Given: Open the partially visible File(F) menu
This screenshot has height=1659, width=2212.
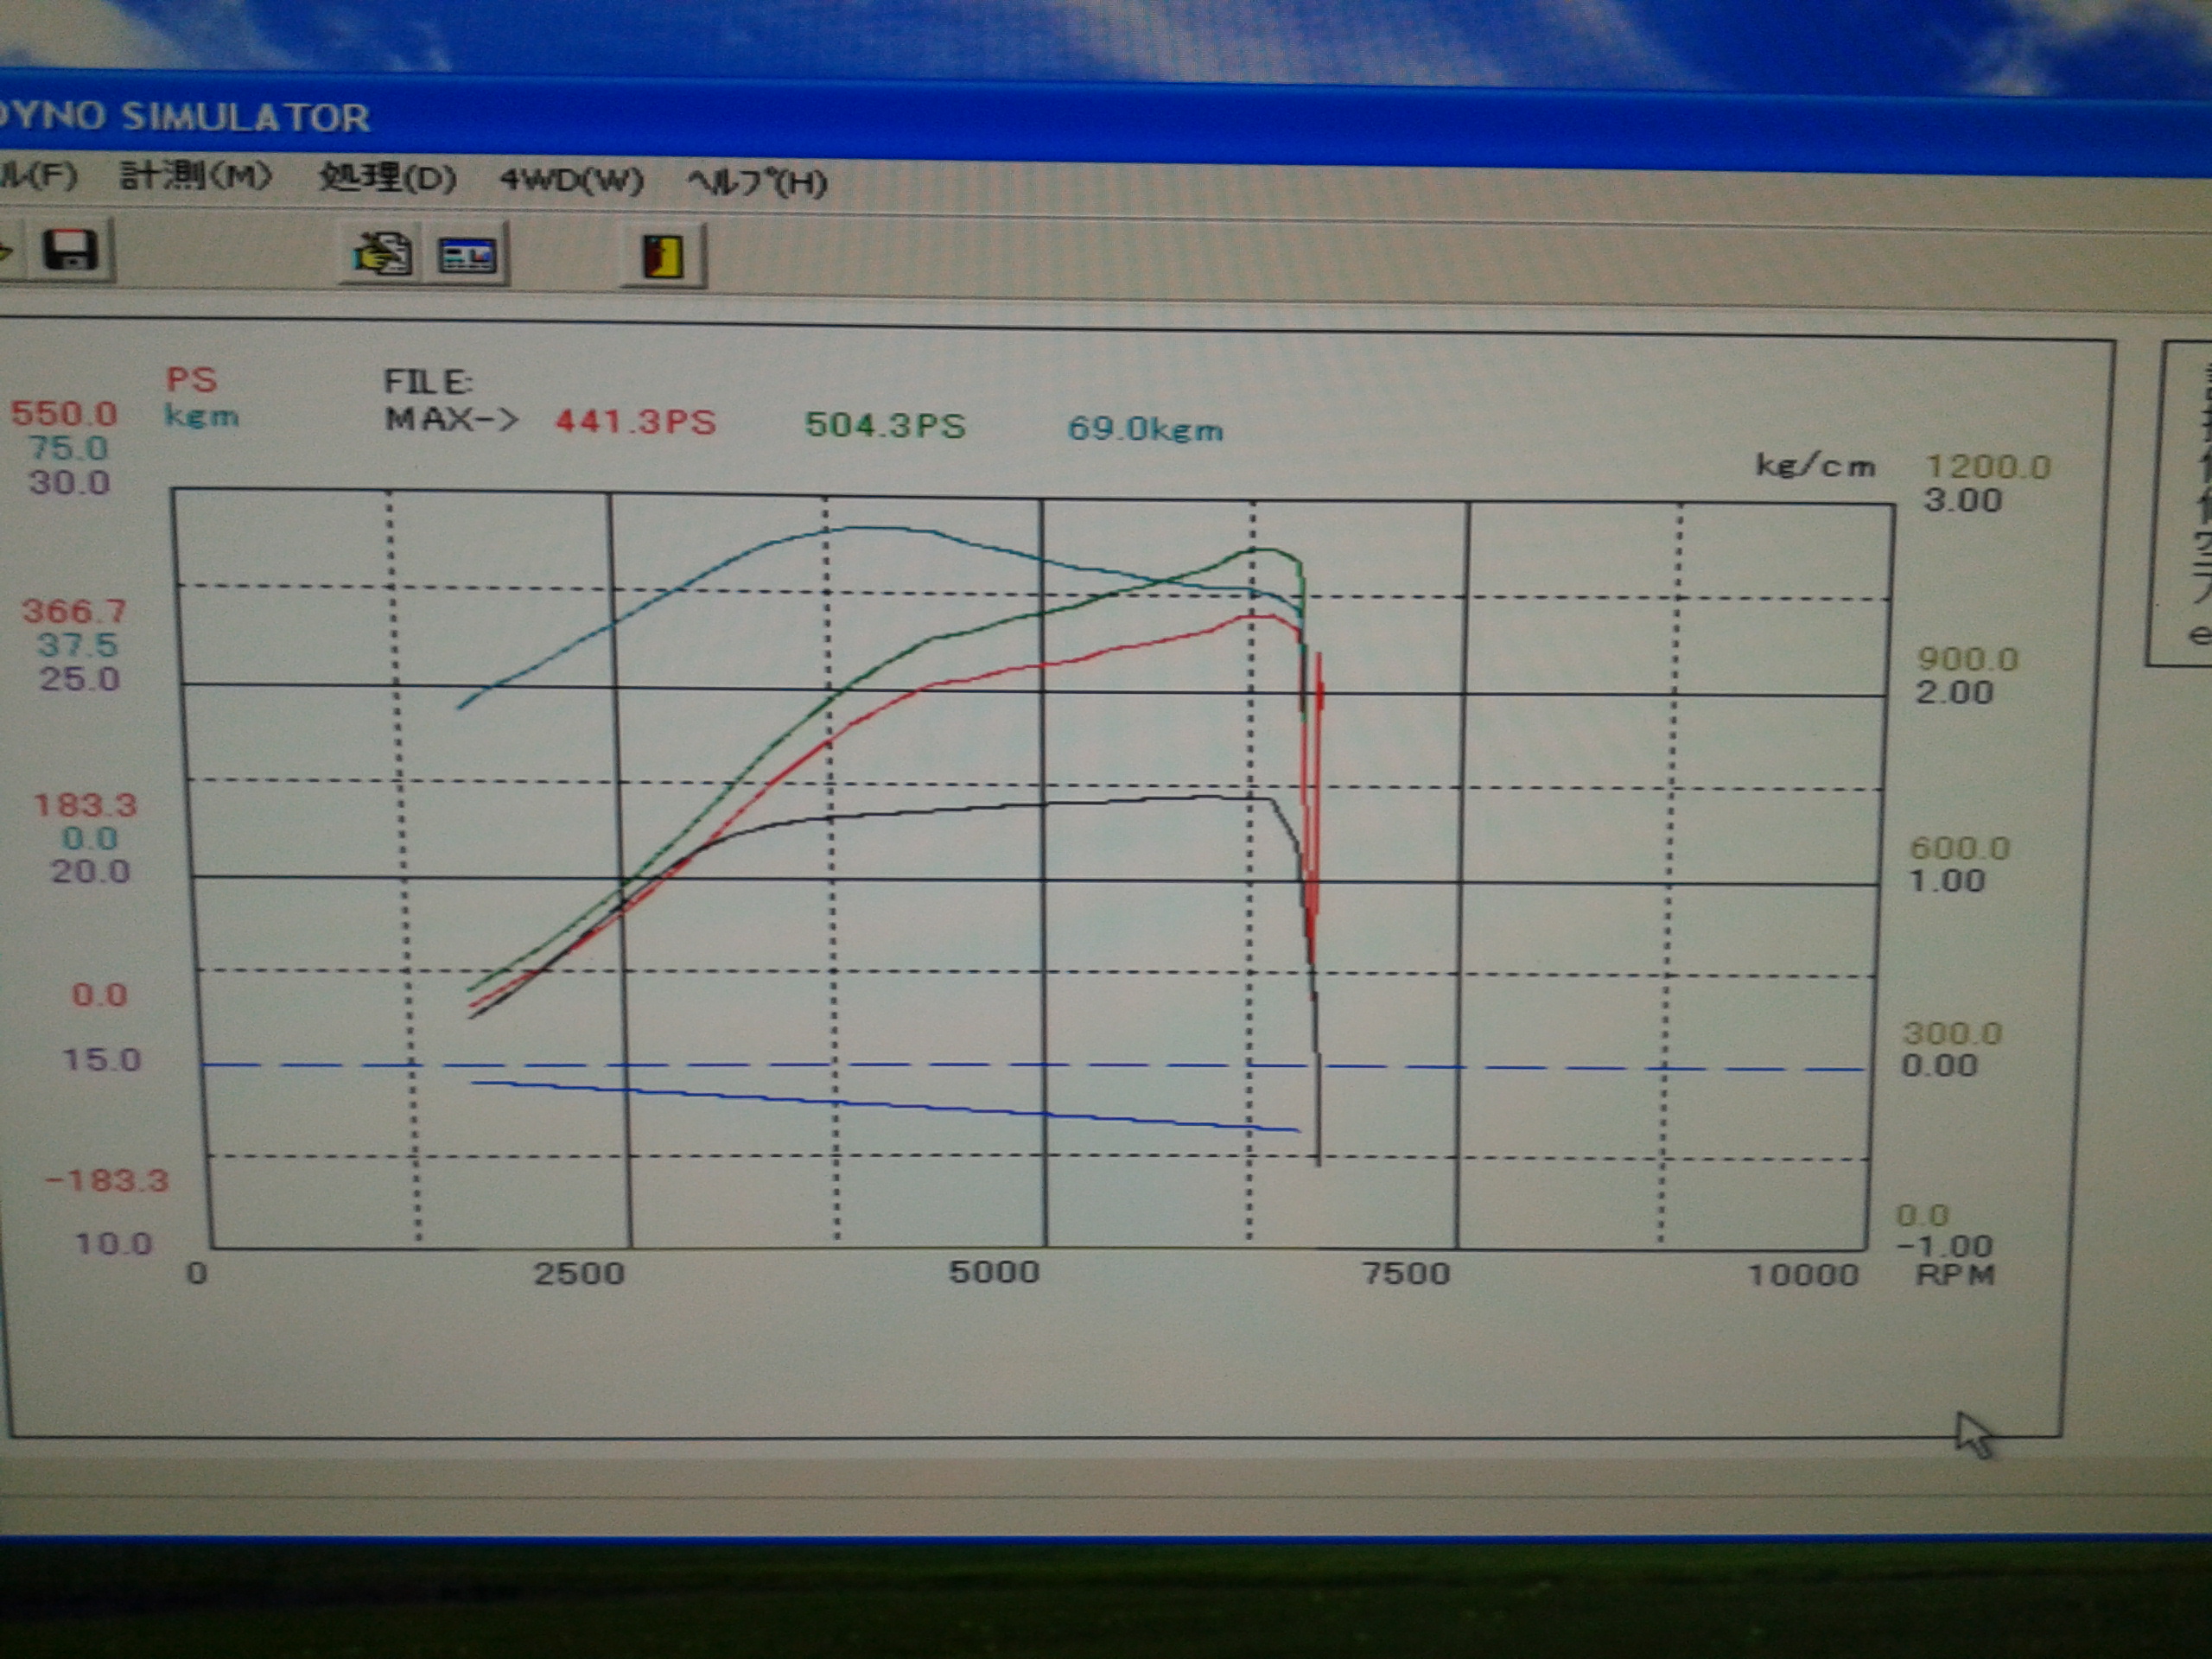Looking at the screenshot, I should (38, 176).
